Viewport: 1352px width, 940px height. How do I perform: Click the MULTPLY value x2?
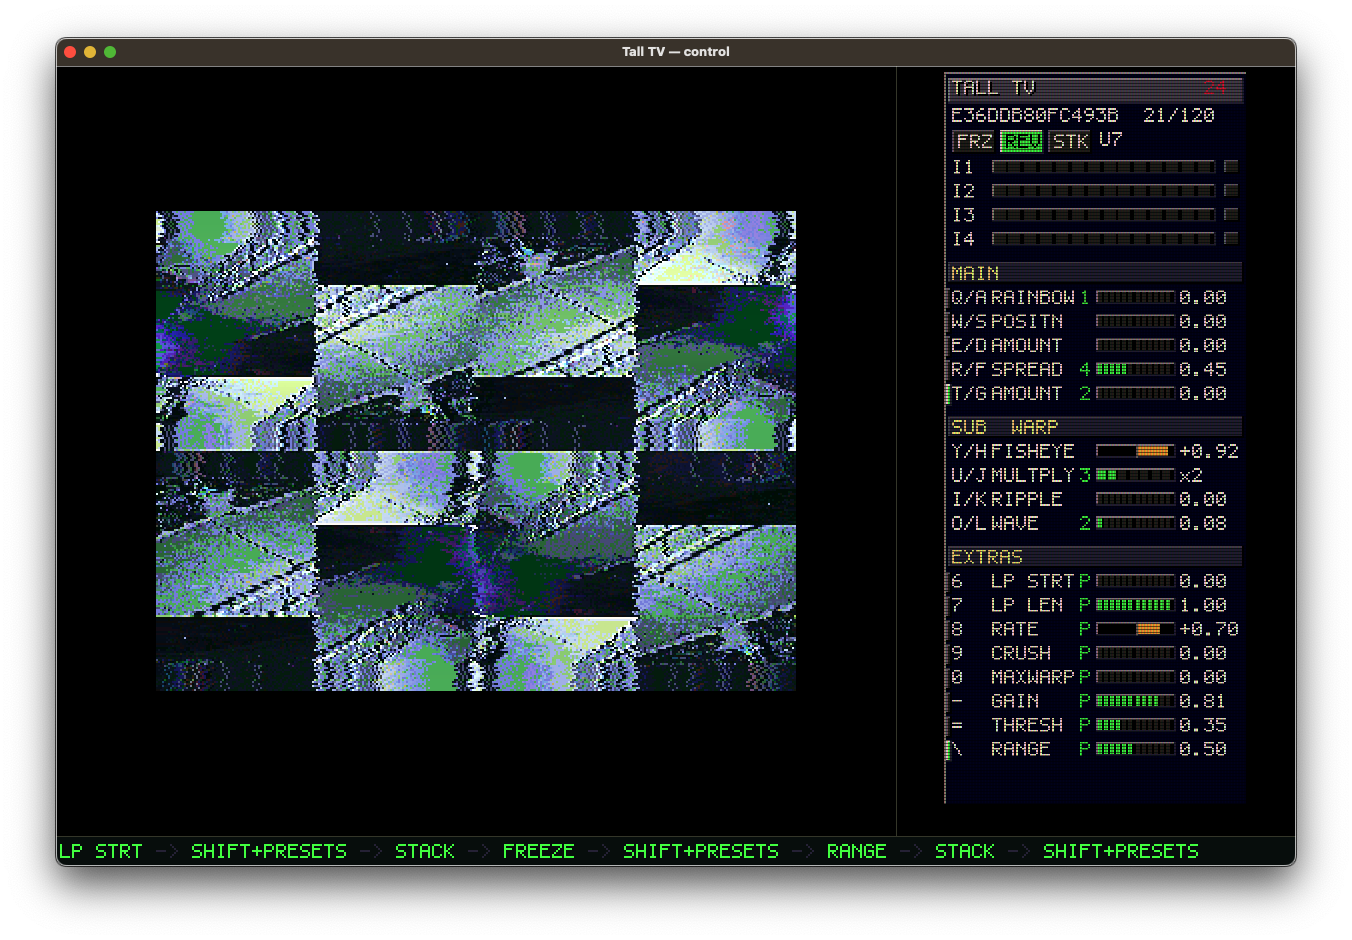coord(1191,475)
